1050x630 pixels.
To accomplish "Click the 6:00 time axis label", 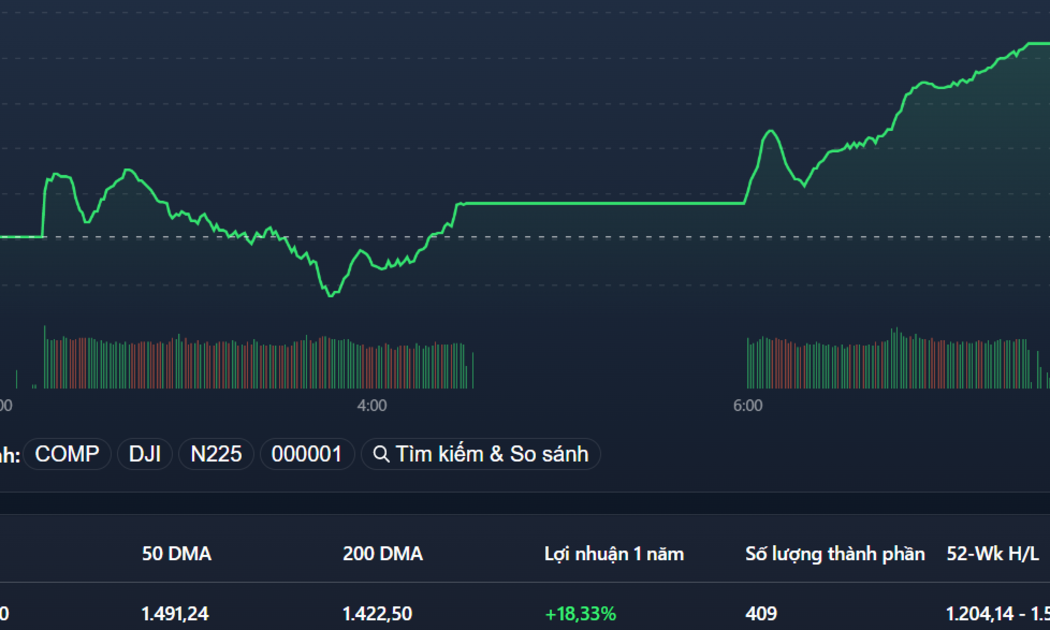I will point(747,405).
